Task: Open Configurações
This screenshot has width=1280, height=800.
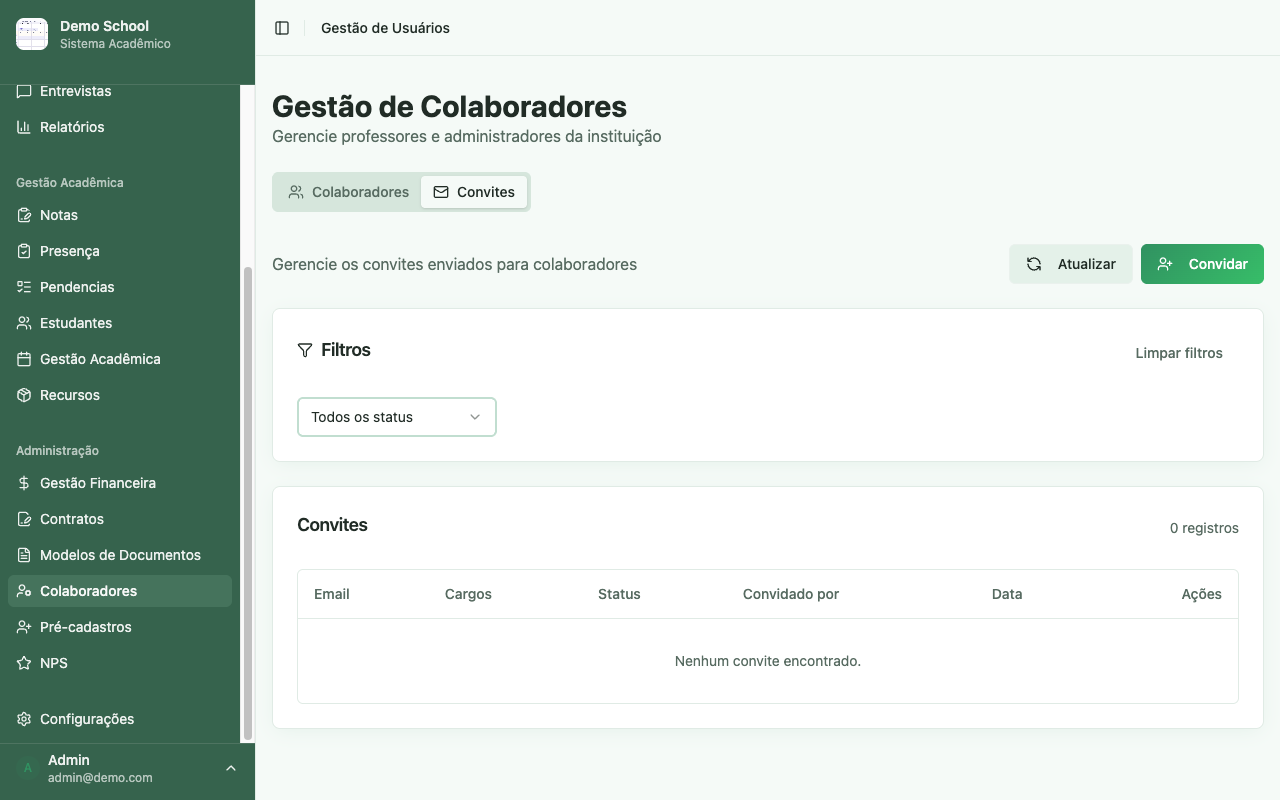Action: click(x=120, y=719)
